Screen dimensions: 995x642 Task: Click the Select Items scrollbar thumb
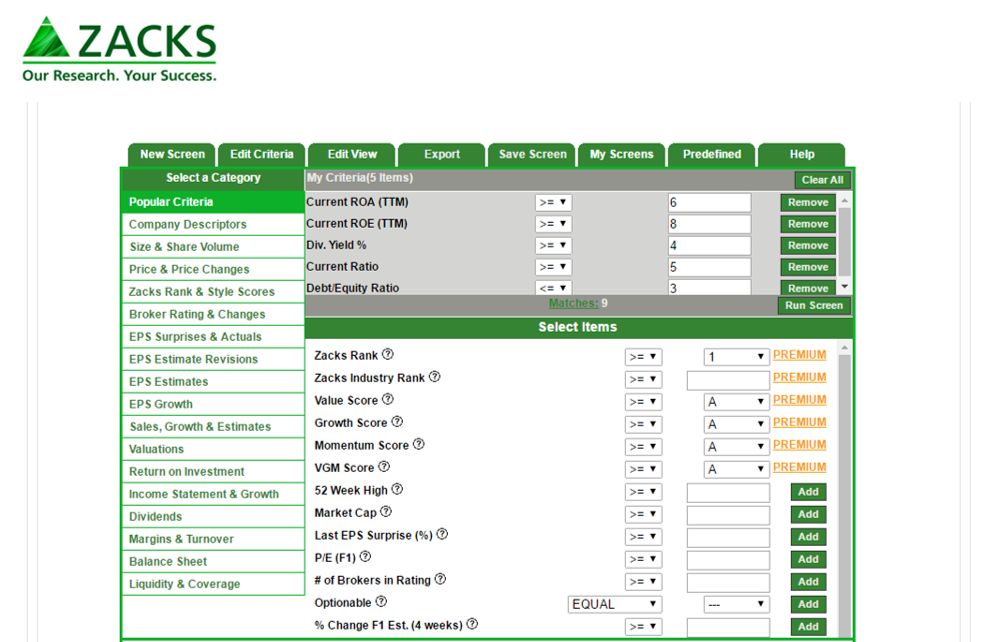tap(845, 496)
